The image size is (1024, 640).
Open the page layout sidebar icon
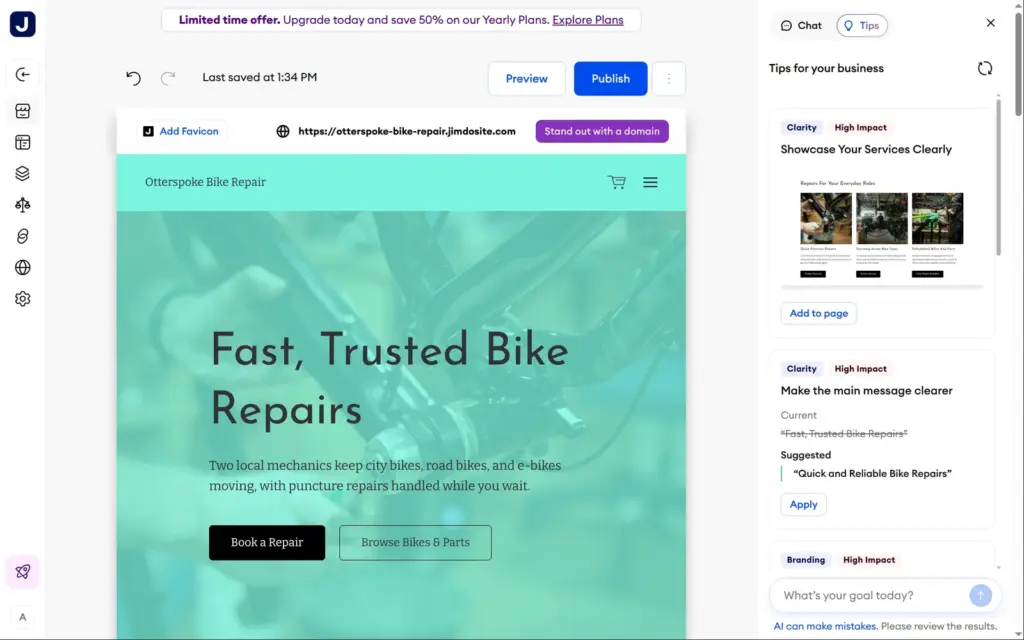pos(23,142)
